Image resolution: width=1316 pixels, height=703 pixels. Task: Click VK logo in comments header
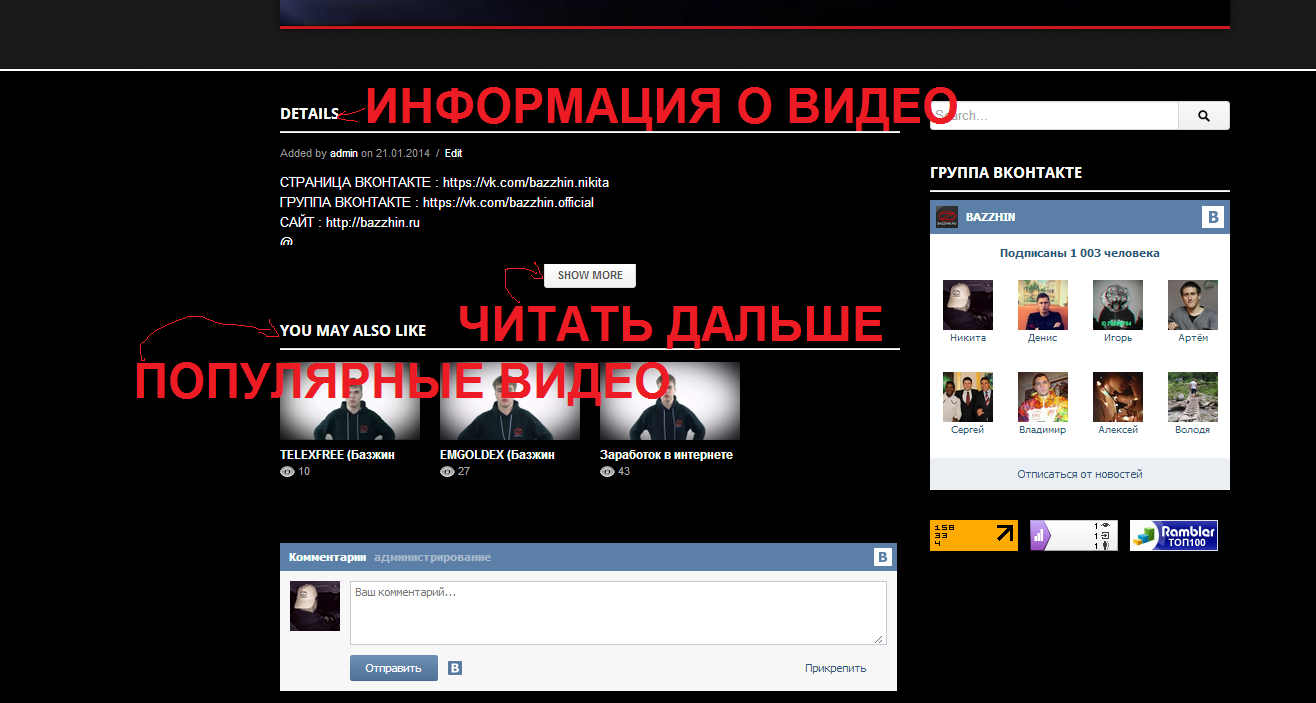pyautogui.click(x=883, y=557)
